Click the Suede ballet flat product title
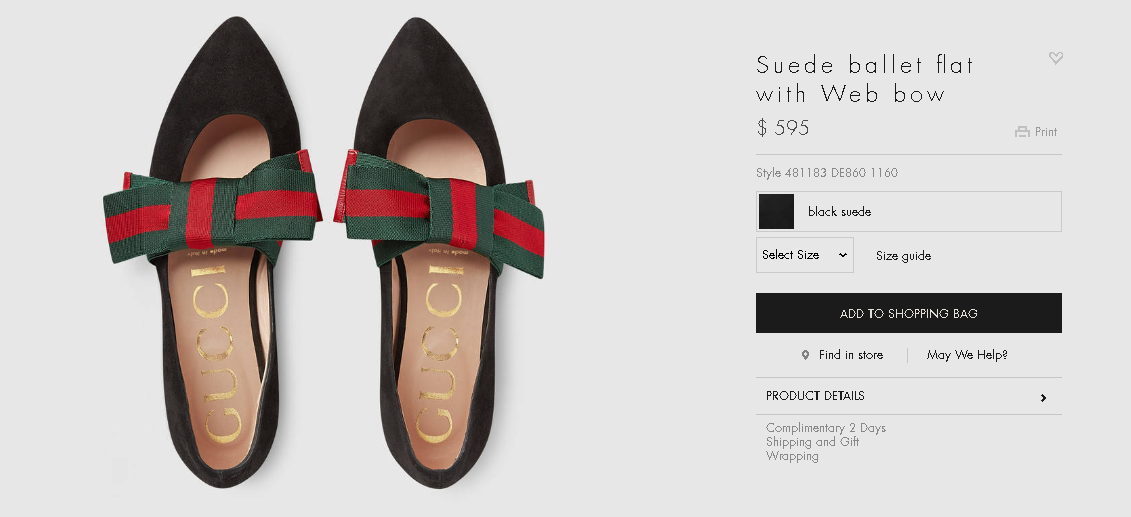 point(865,79)
